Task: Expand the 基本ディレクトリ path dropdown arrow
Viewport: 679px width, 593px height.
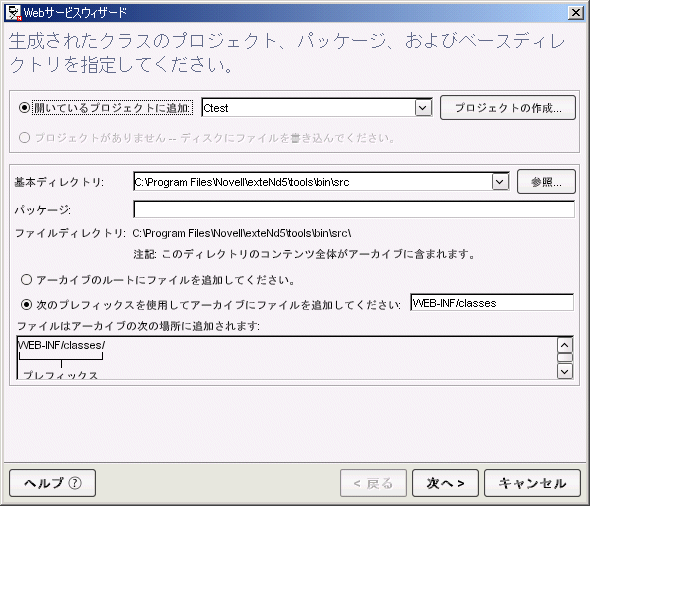Action: (500, 181)
